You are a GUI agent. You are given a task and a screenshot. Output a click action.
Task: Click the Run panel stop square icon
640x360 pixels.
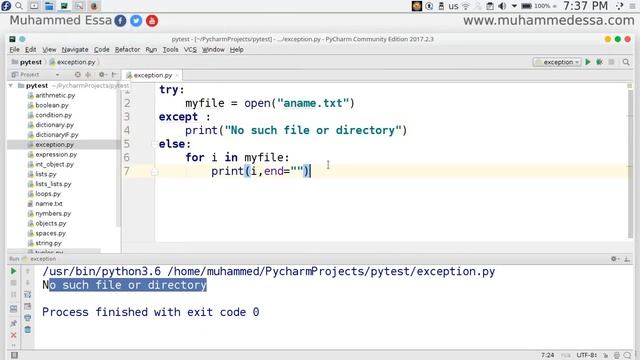click(13, 282)
